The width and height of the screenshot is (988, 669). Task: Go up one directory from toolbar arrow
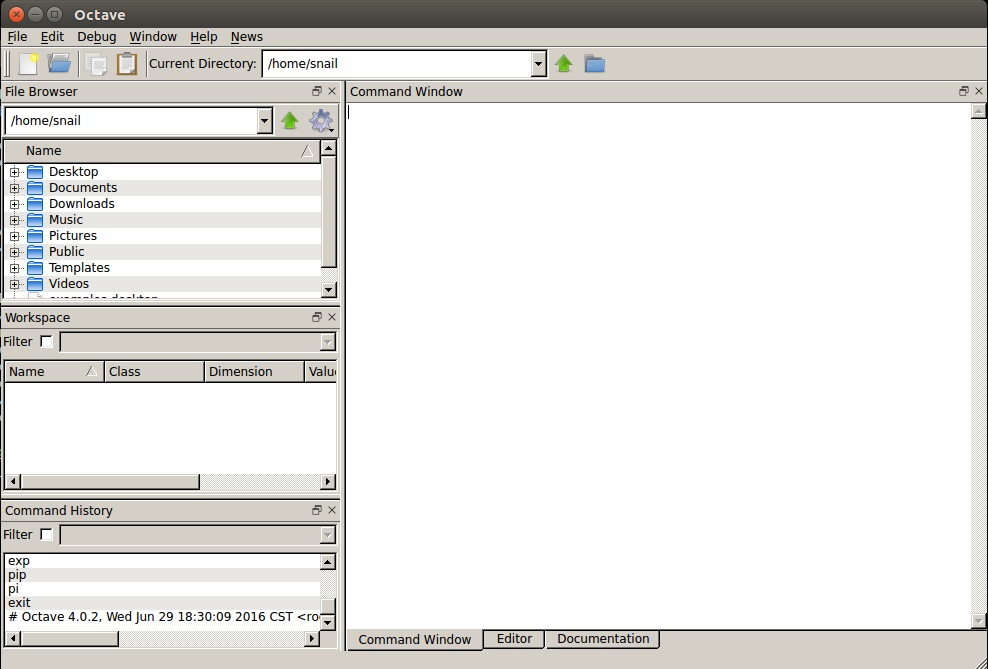click(564, 64)
